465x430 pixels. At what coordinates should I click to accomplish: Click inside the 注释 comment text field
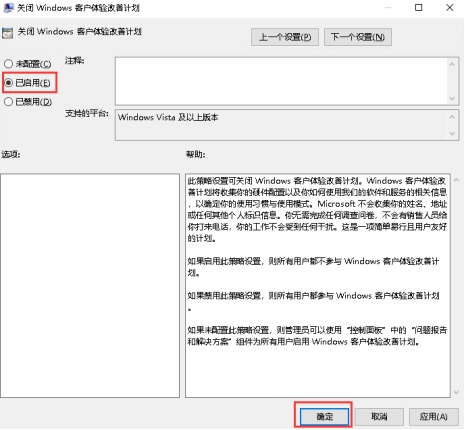coord(281,81)
